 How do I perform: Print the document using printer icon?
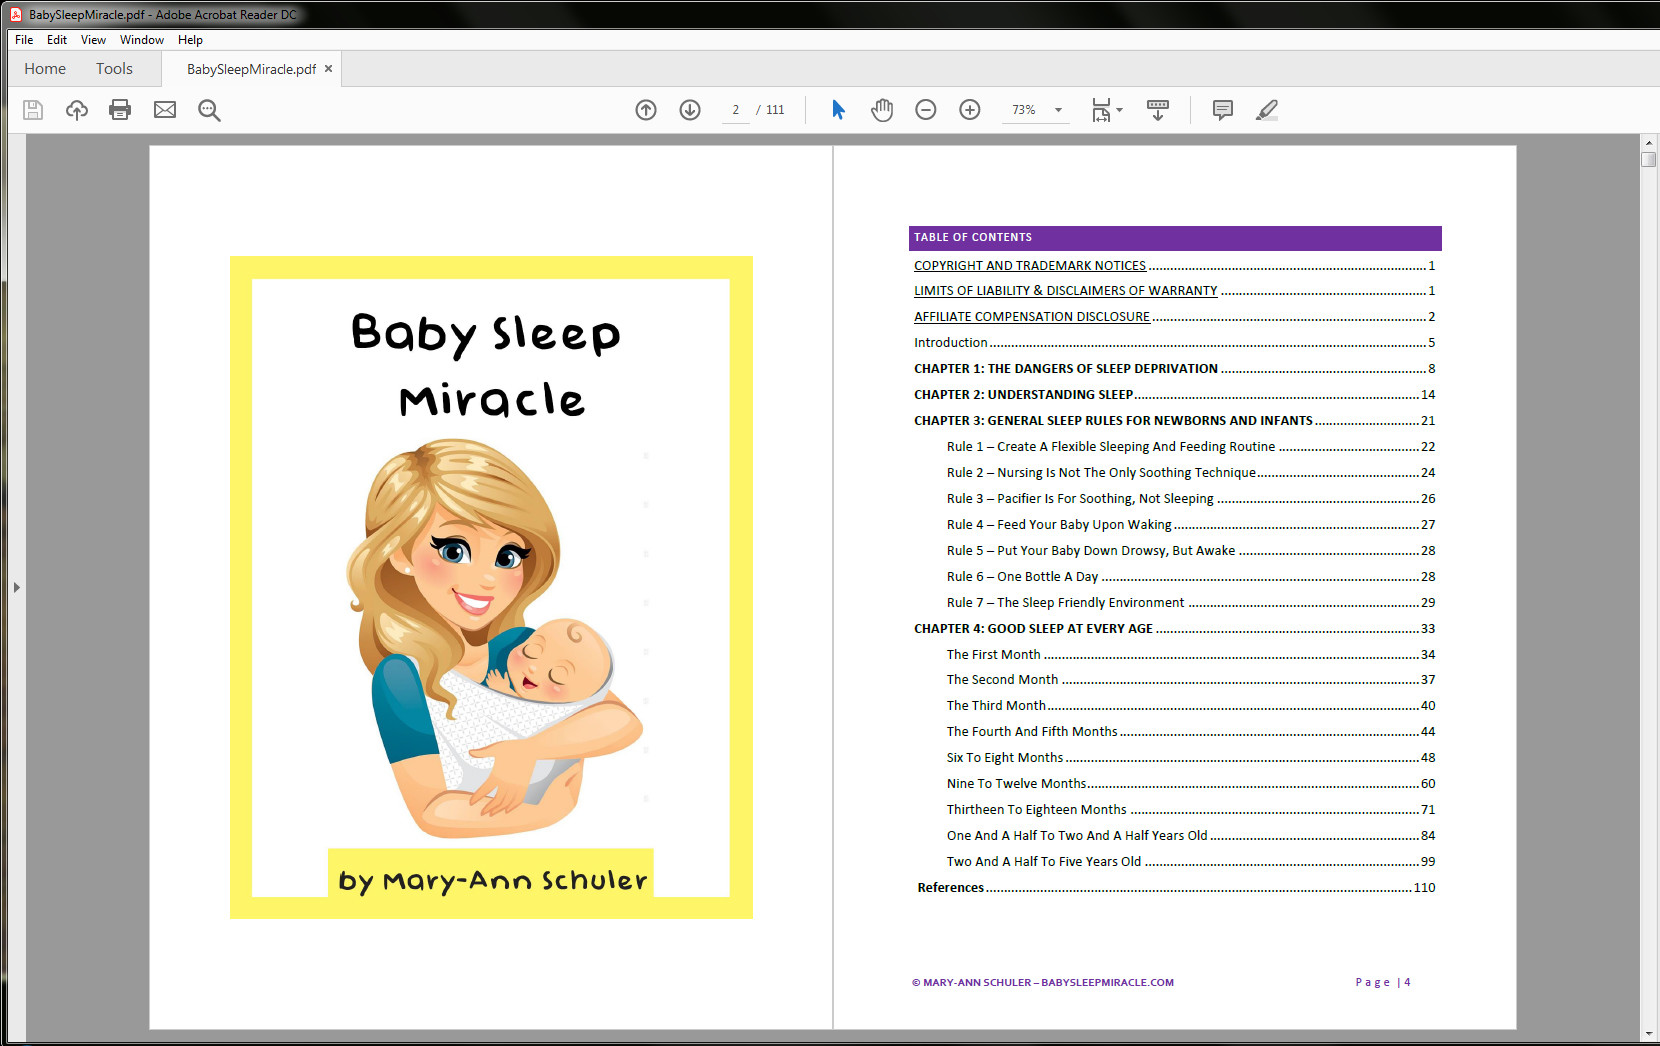[120, 110]
